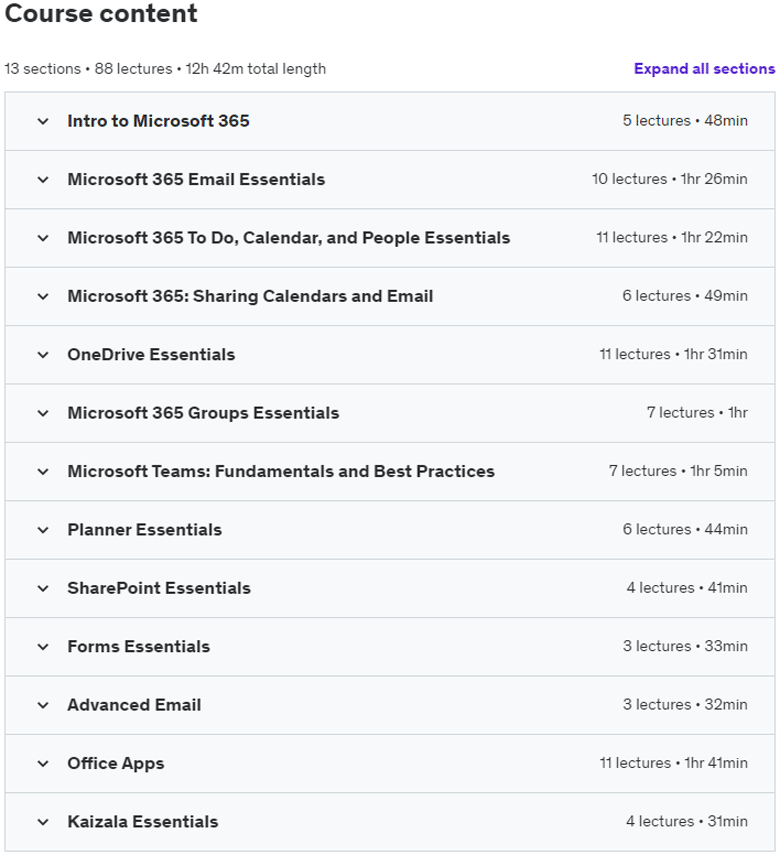The height and width of the screenshot is (855, 780).
Task: Click the '3 lectures • 32min' text
Action: [x=685, y=704]
